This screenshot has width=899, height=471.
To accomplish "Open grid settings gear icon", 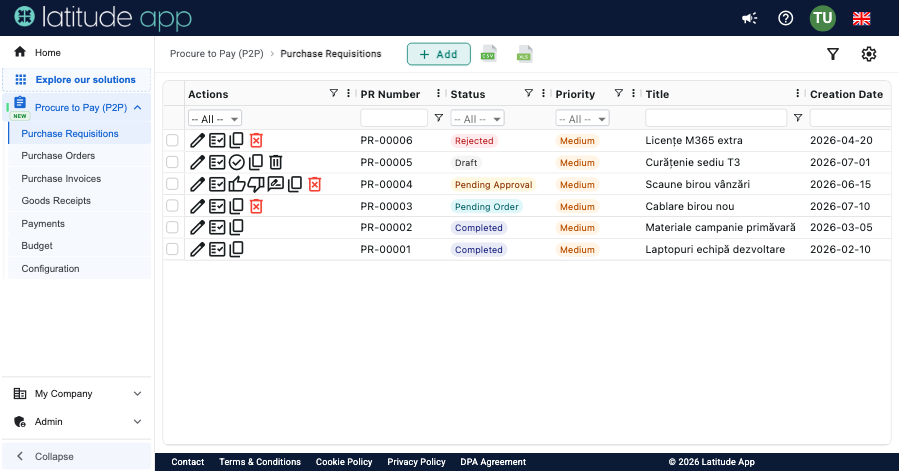I will (x=869, y=54).
